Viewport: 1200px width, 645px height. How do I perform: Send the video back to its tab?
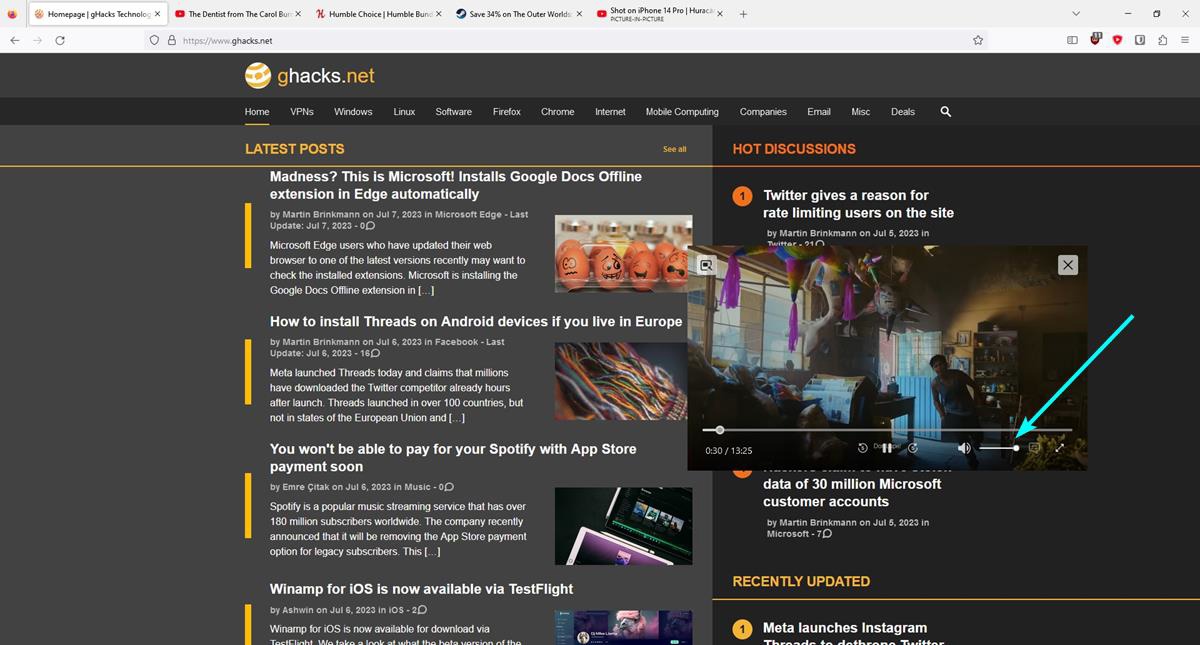click(x=707, y=265)
